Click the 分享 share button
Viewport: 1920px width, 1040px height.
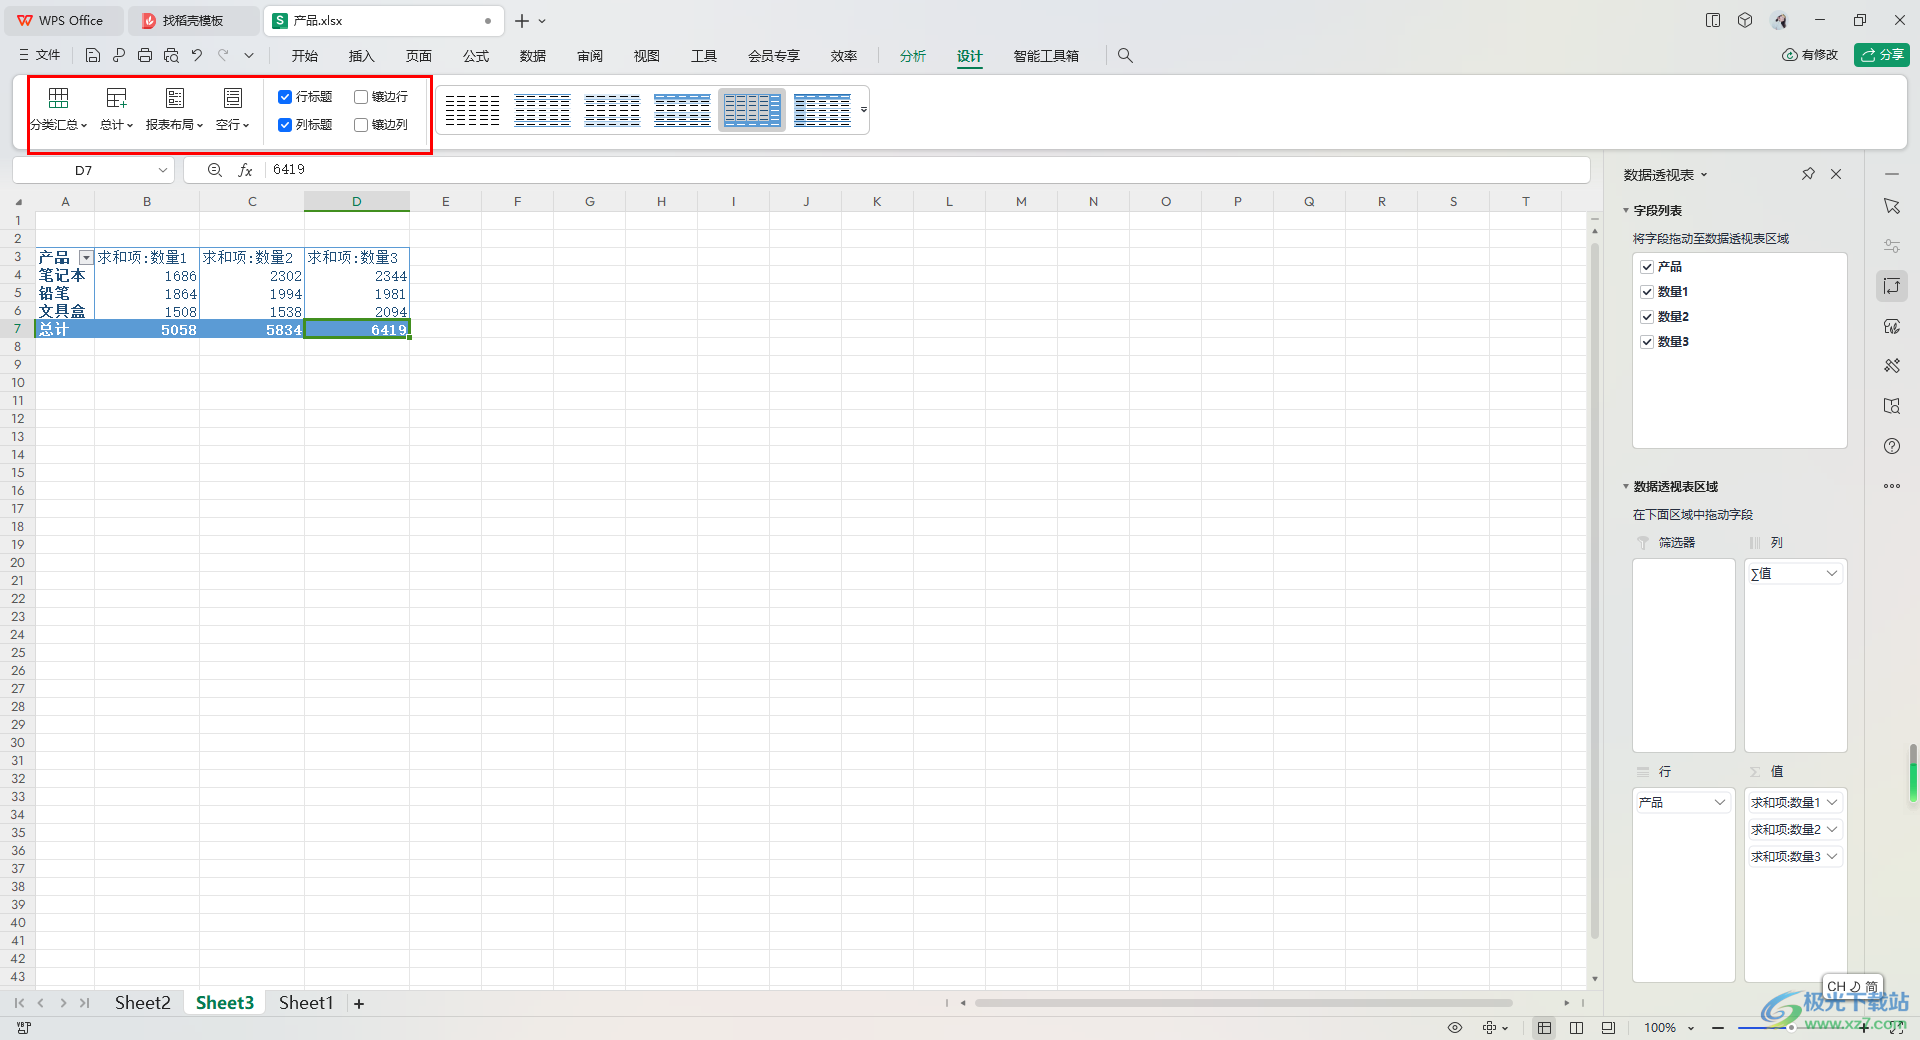[x=1882, y=55]
